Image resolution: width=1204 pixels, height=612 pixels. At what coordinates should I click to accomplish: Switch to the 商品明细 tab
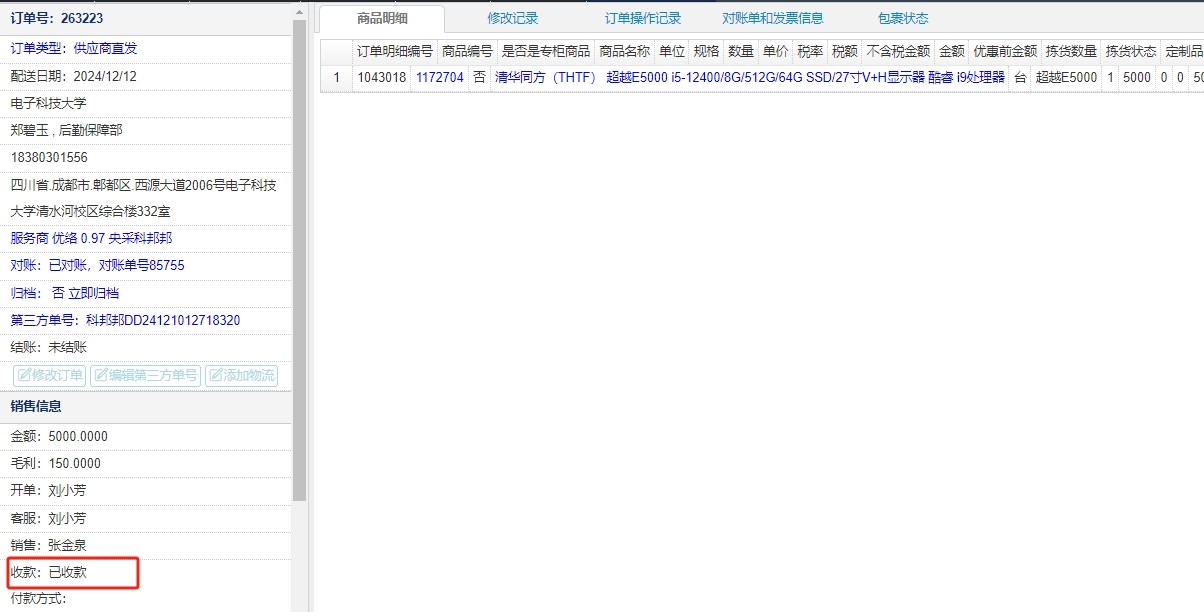[x=383, y=18]
